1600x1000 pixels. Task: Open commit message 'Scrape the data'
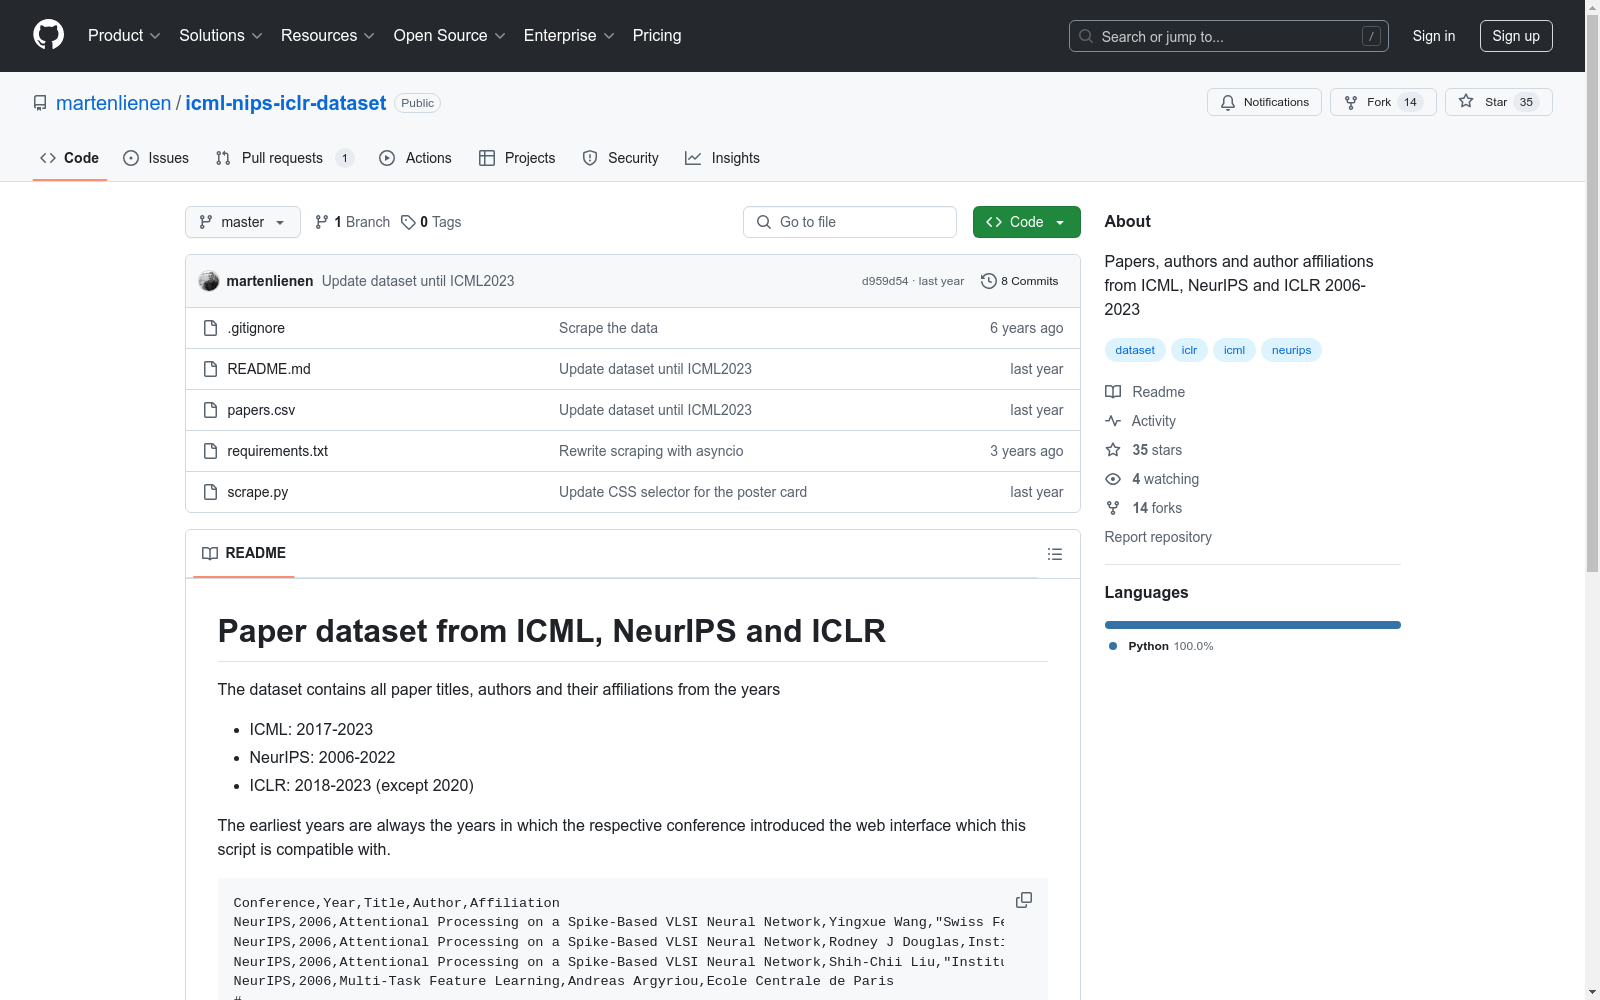(608, 328)
